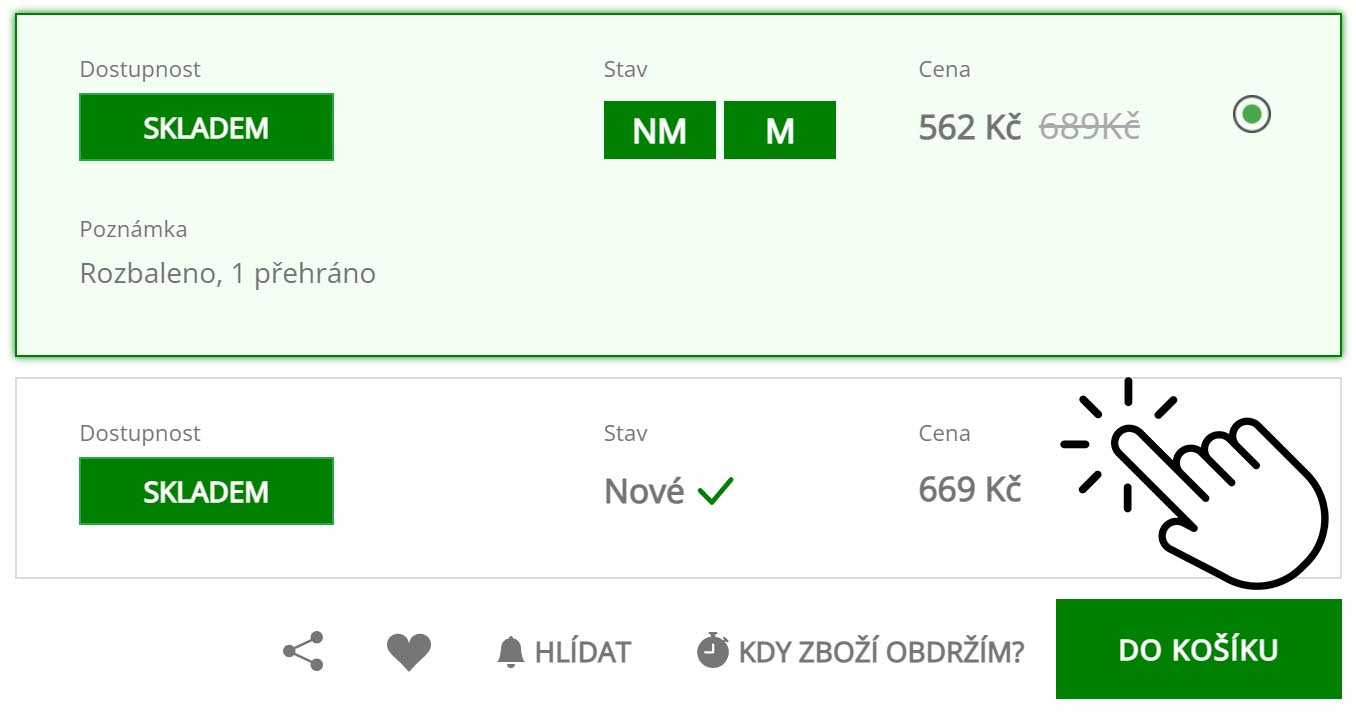
Task: Click the Nové condition text
Action: point(644,491)
